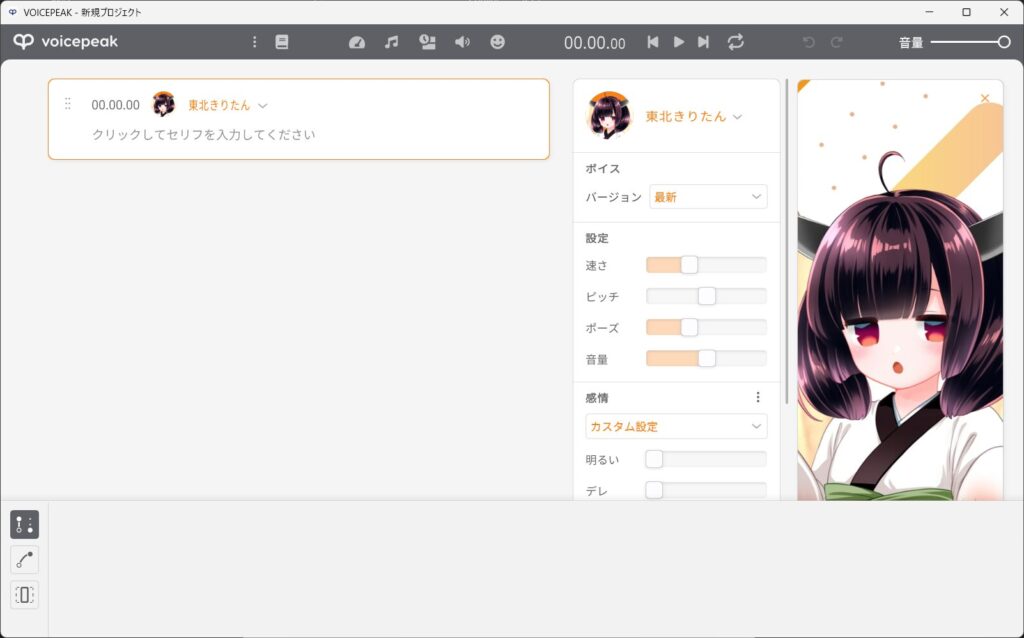Click the ボイス section heading

(602, 168)
